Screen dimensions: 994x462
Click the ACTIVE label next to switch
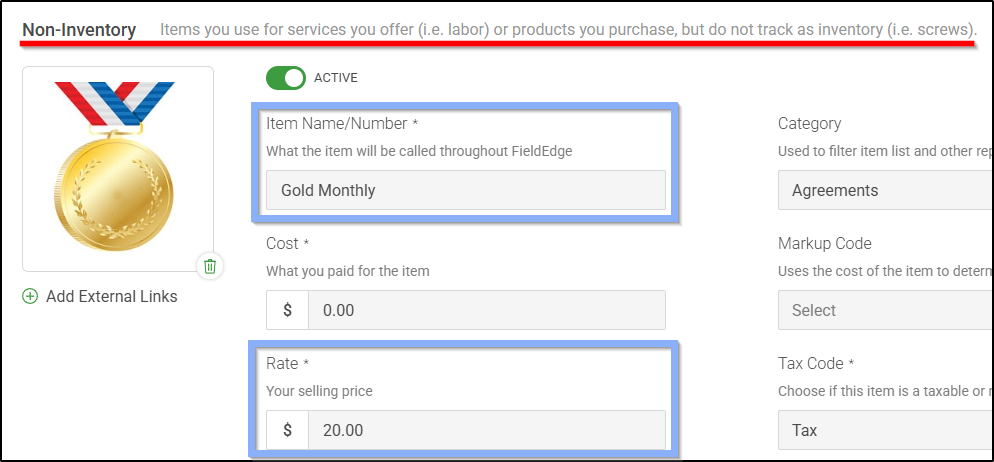[335, 78]
